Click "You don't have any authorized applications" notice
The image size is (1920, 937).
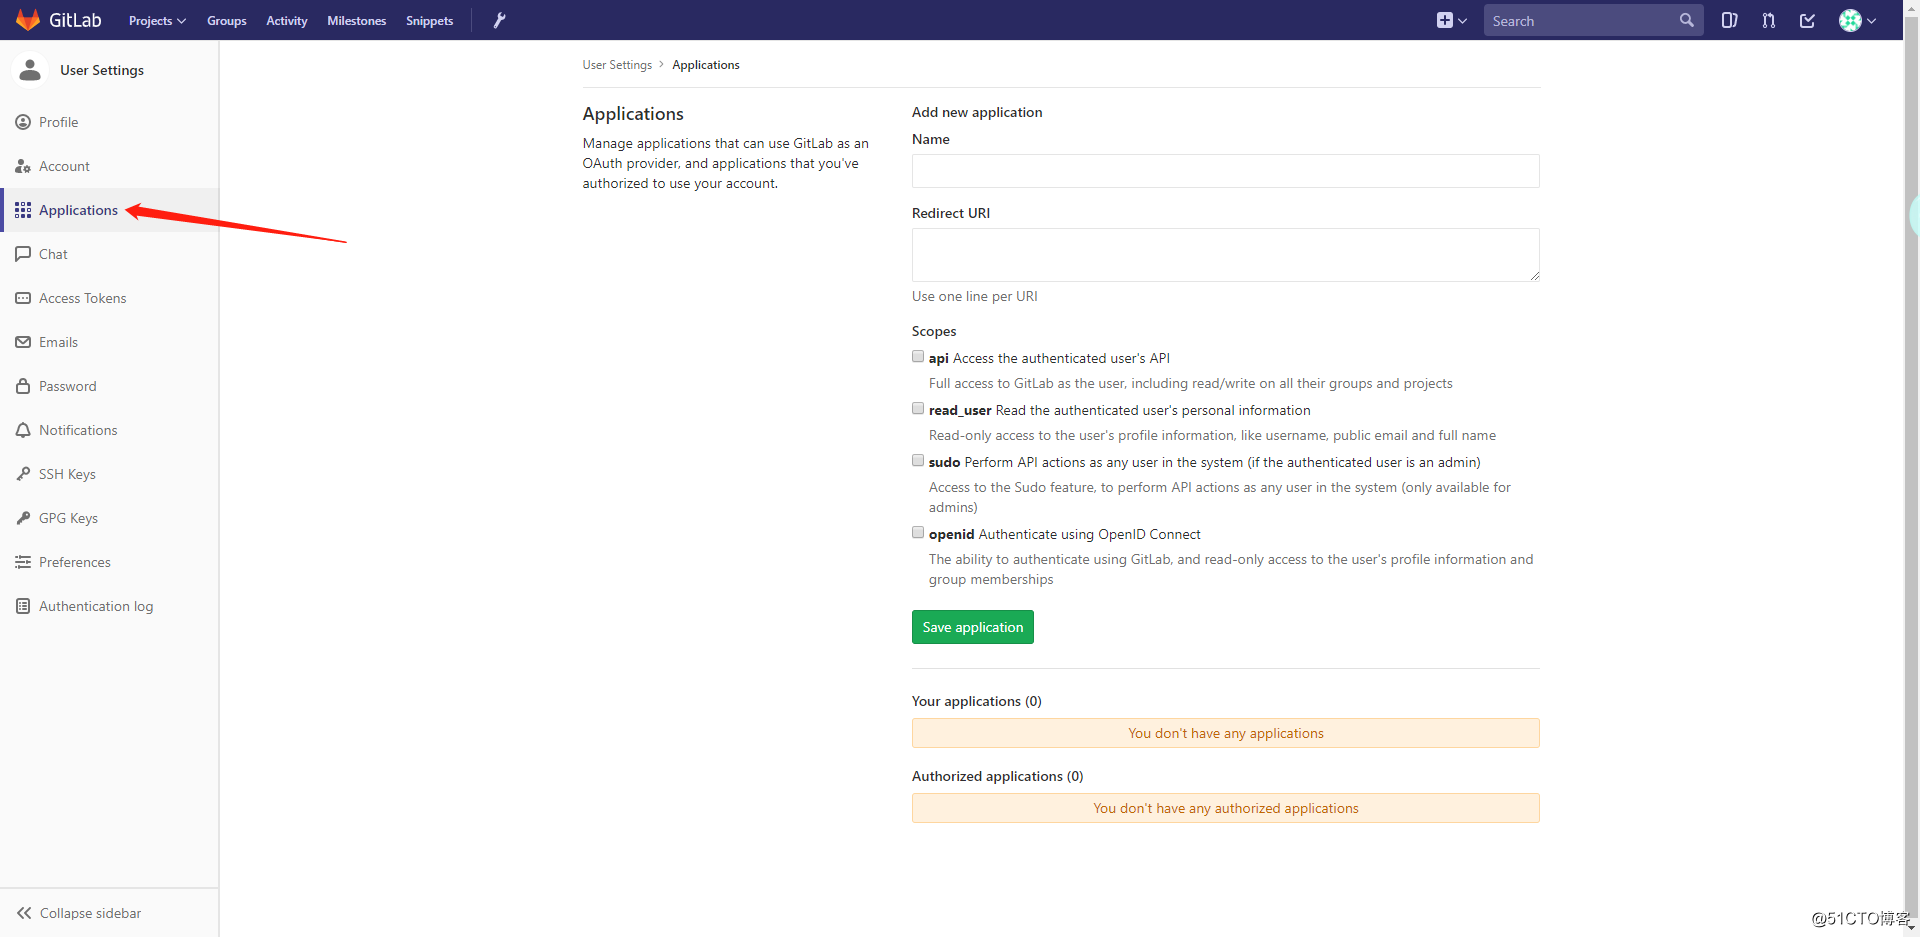1226,808
